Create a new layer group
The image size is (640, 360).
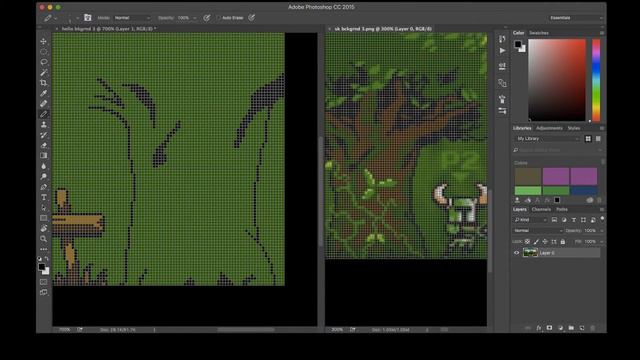pyautogui.click(x=571, y=328)
